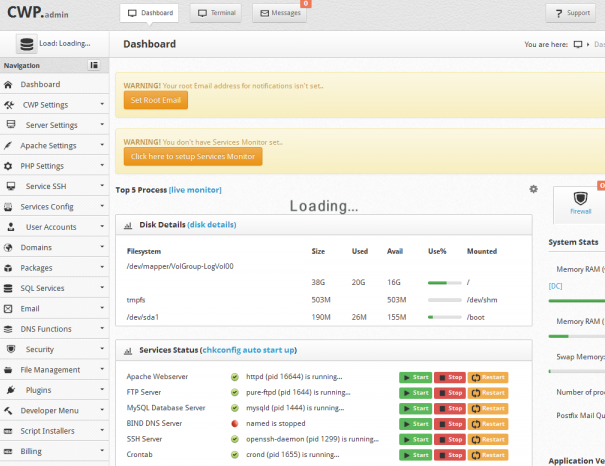This screenshot has width=605, height=466.
Task: Click the User Accounts person icon
Action: [x=11, y=227]
